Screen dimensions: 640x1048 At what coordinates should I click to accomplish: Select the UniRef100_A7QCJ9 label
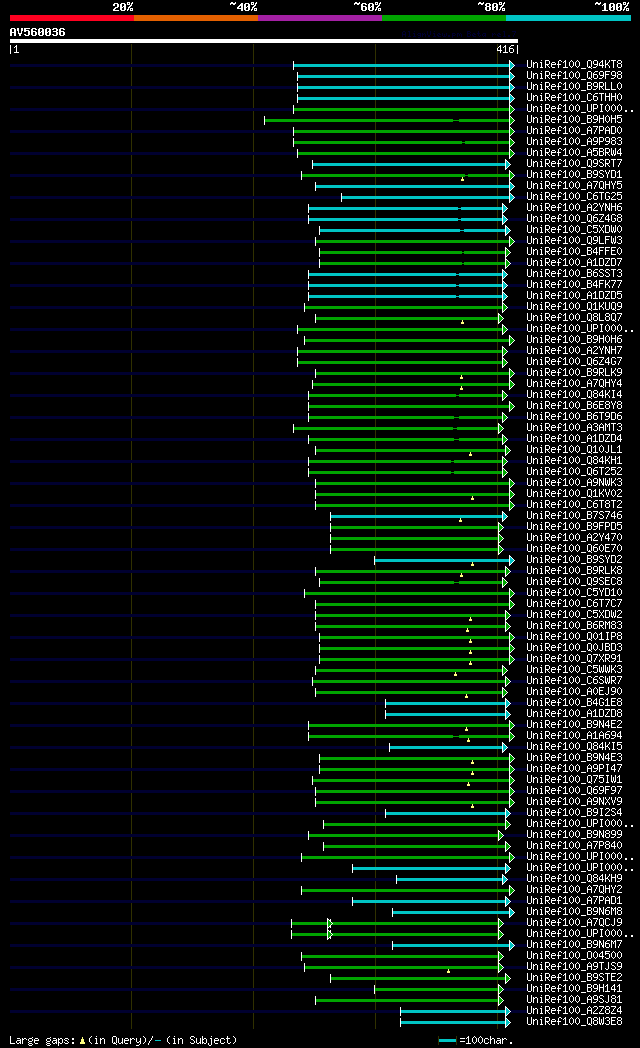574,923
